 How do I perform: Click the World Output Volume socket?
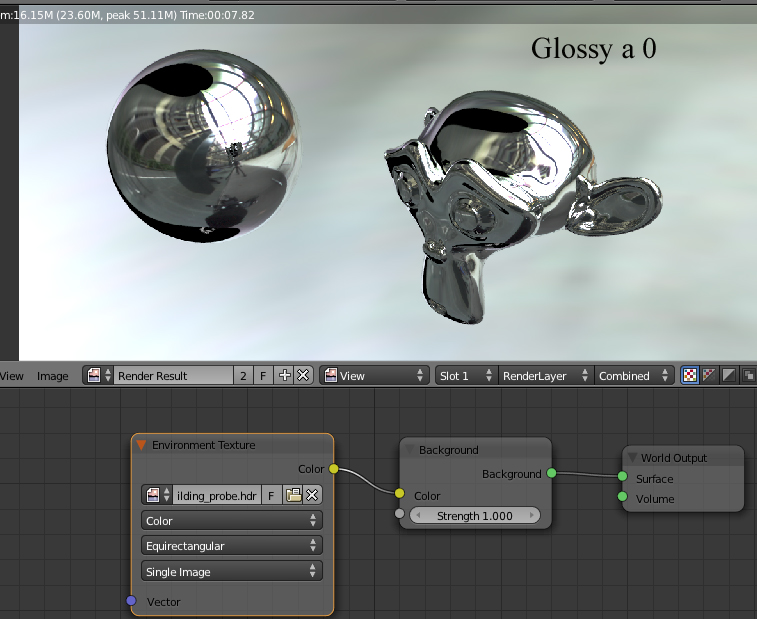(x=622, y=496)
